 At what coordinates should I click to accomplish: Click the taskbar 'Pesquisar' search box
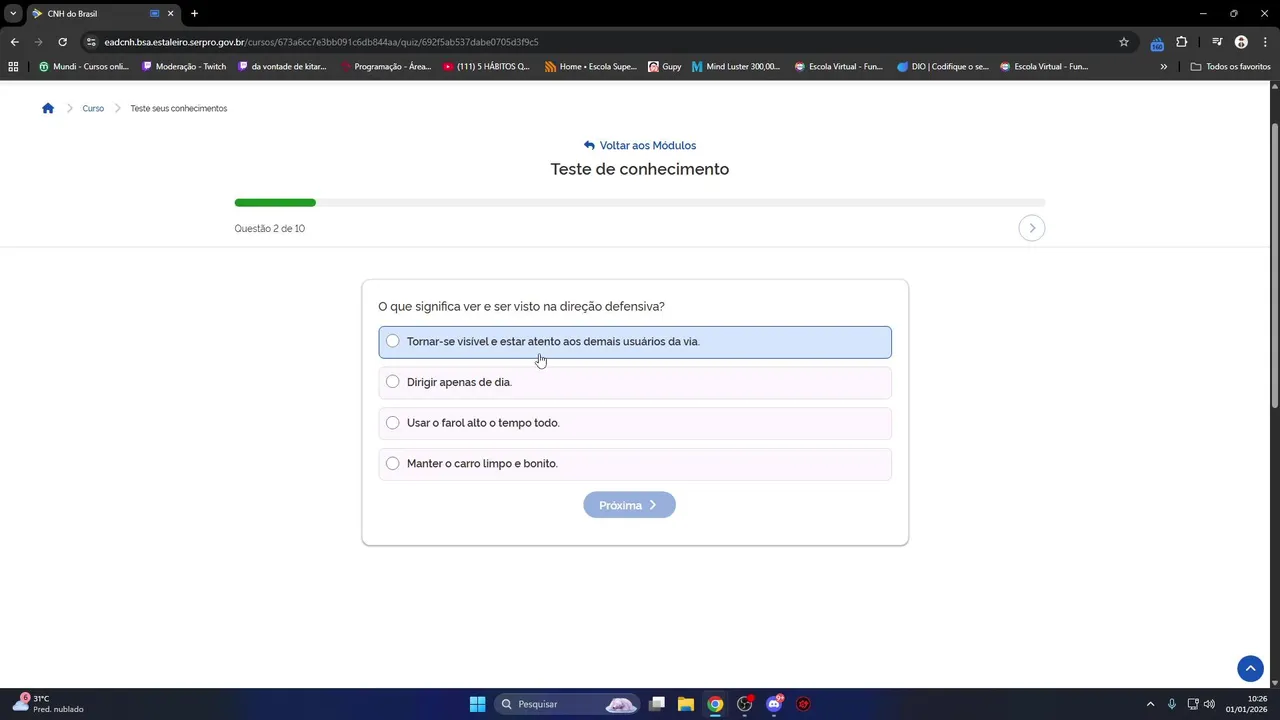coord(566,704)
